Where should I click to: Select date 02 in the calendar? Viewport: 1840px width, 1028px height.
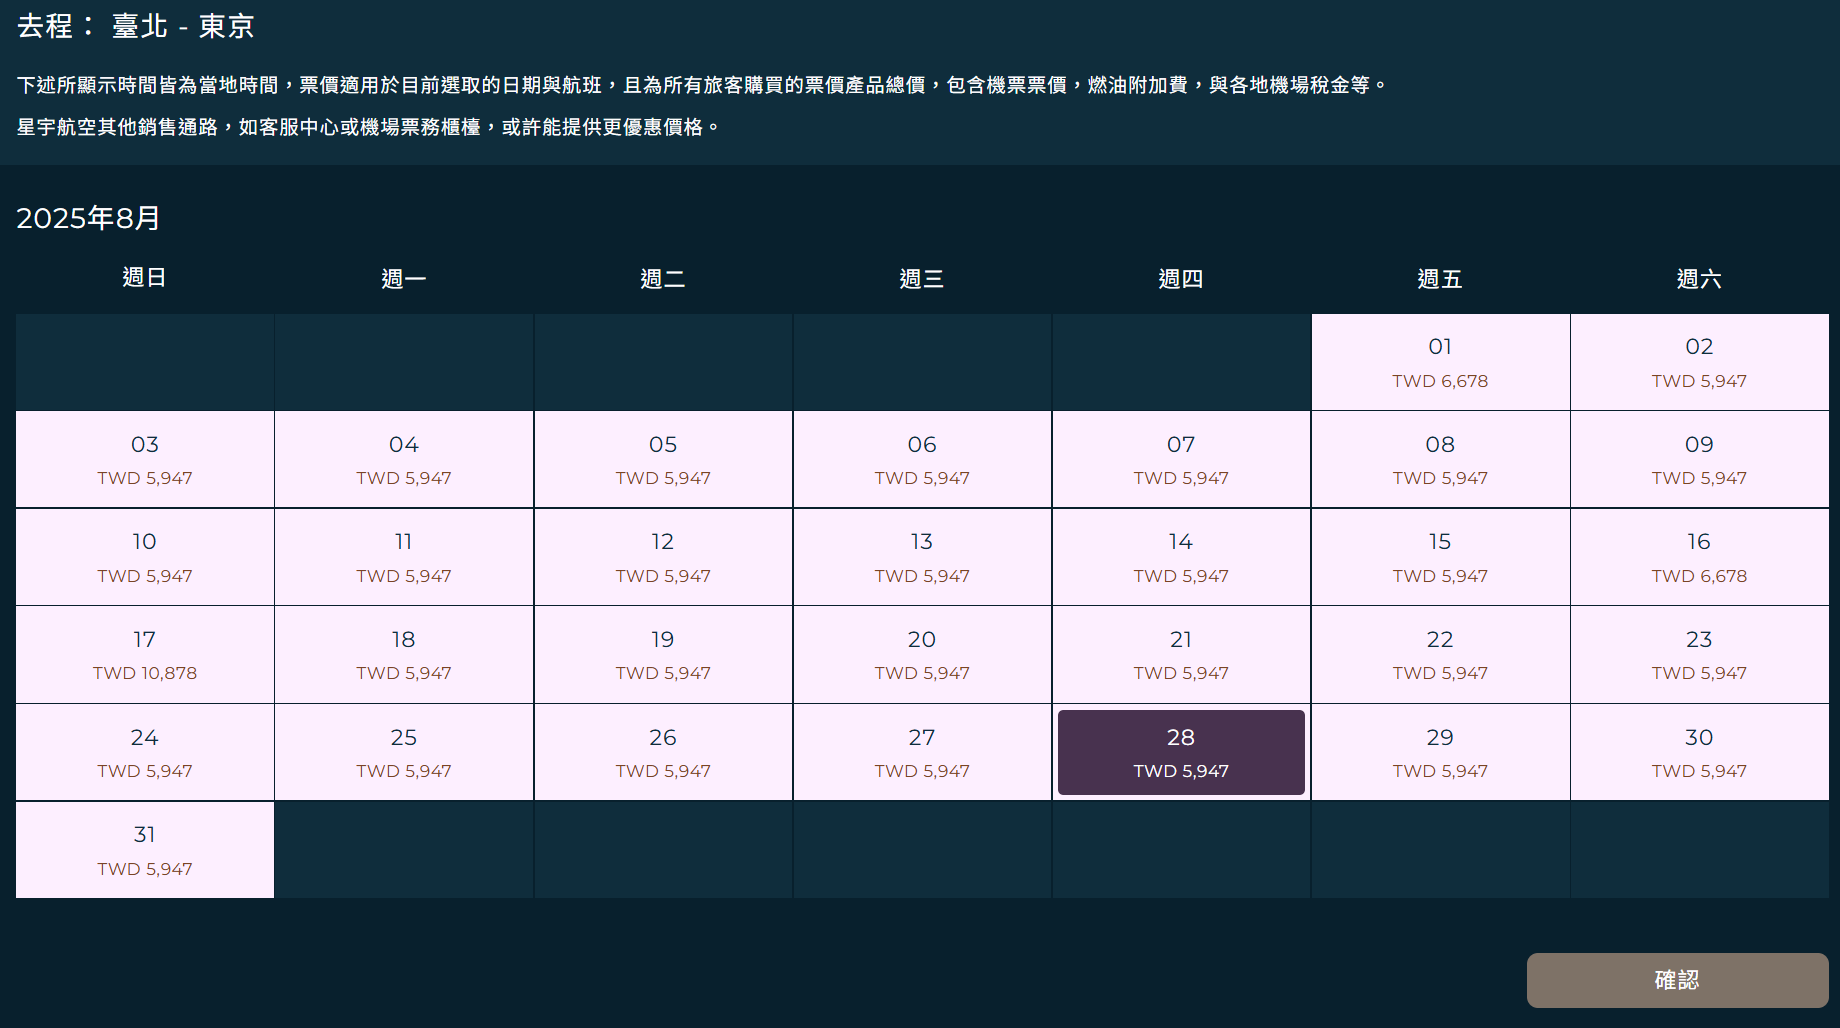(x=1699, y=362)
